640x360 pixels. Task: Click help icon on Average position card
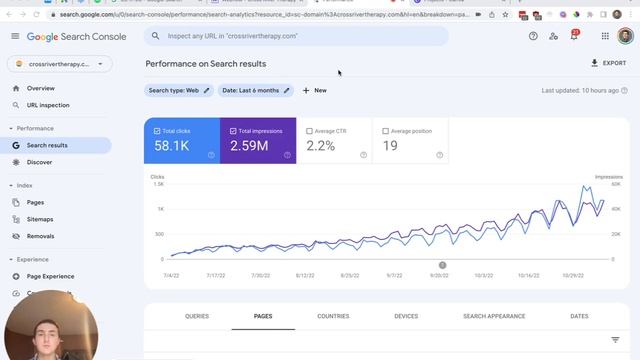[x=440, y=155]
